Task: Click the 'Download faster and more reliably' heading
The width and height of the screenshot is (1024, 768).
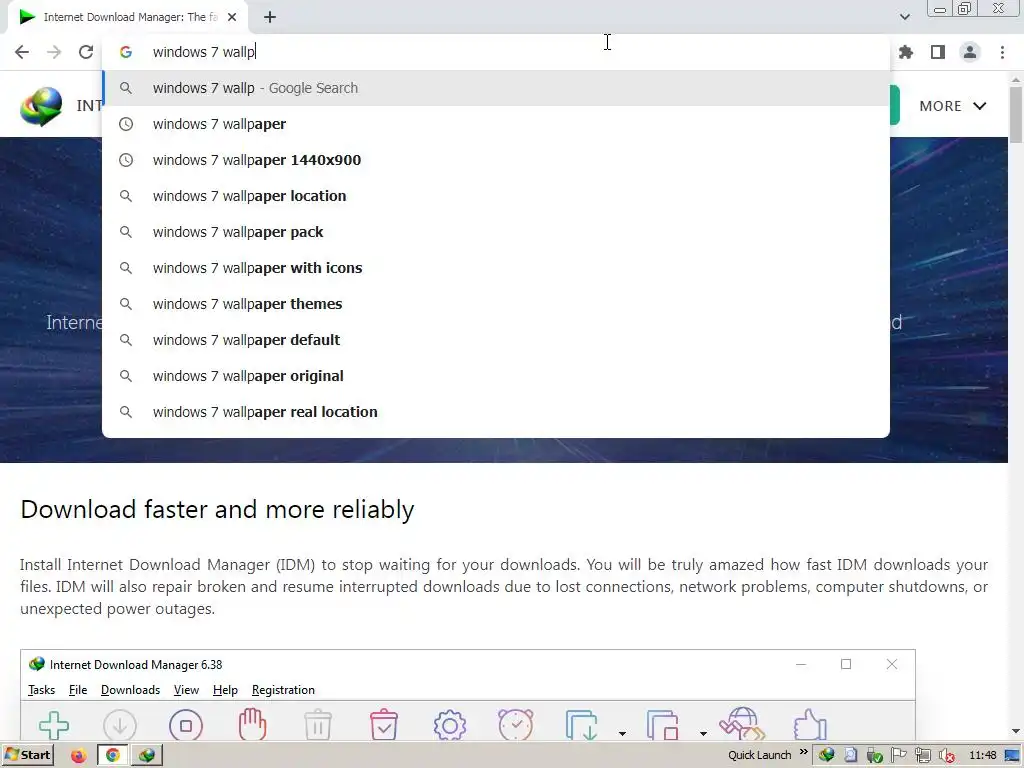Action: (x=217, y=509)
